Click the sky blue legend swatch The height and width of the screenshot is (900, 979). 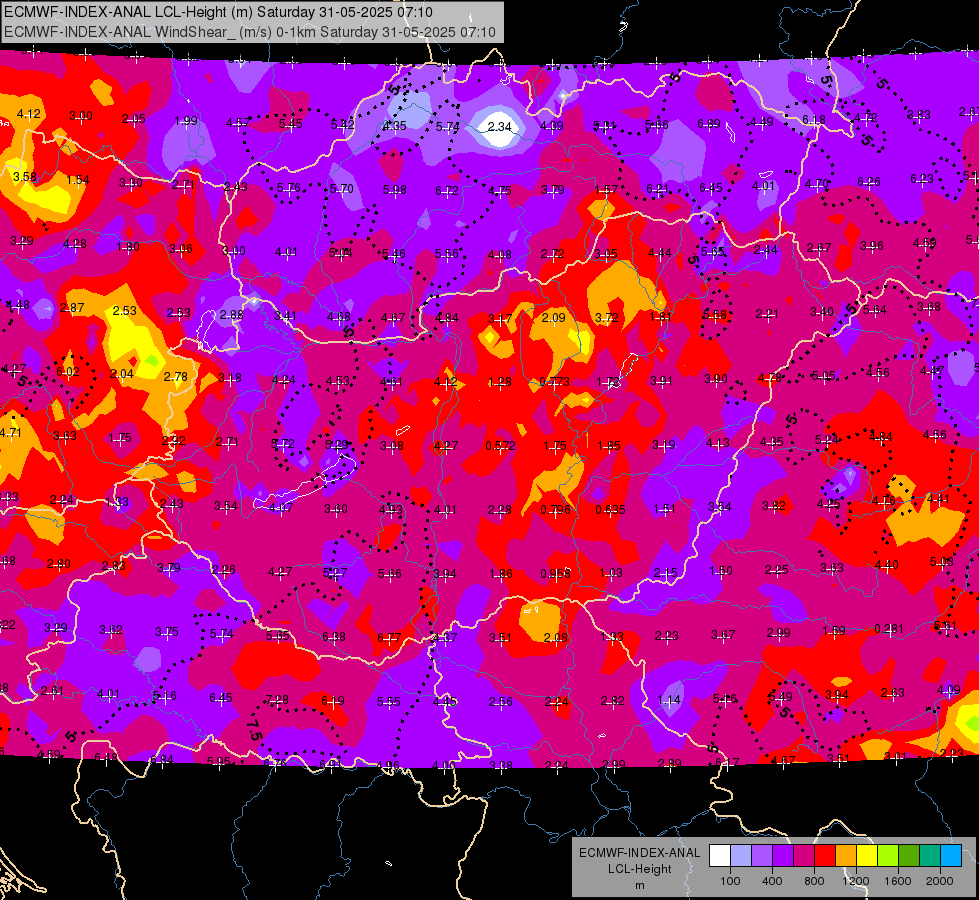pyautogui.click(x=951, y=856)
